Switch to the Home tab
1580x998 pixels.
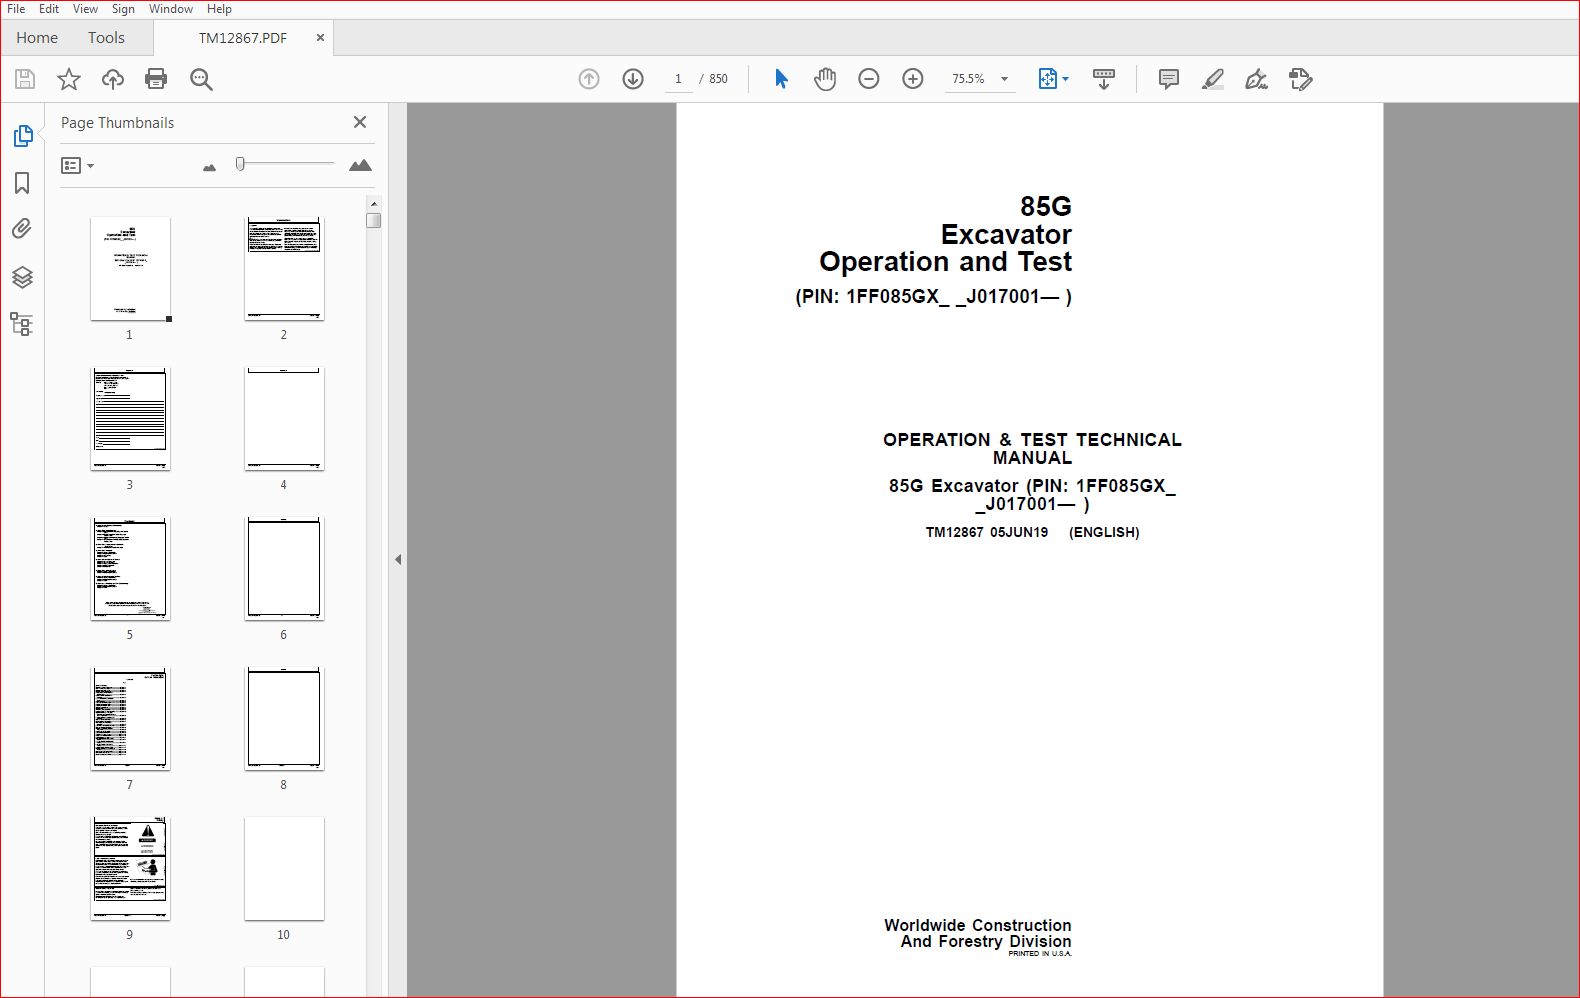click(x=37, y=38)
